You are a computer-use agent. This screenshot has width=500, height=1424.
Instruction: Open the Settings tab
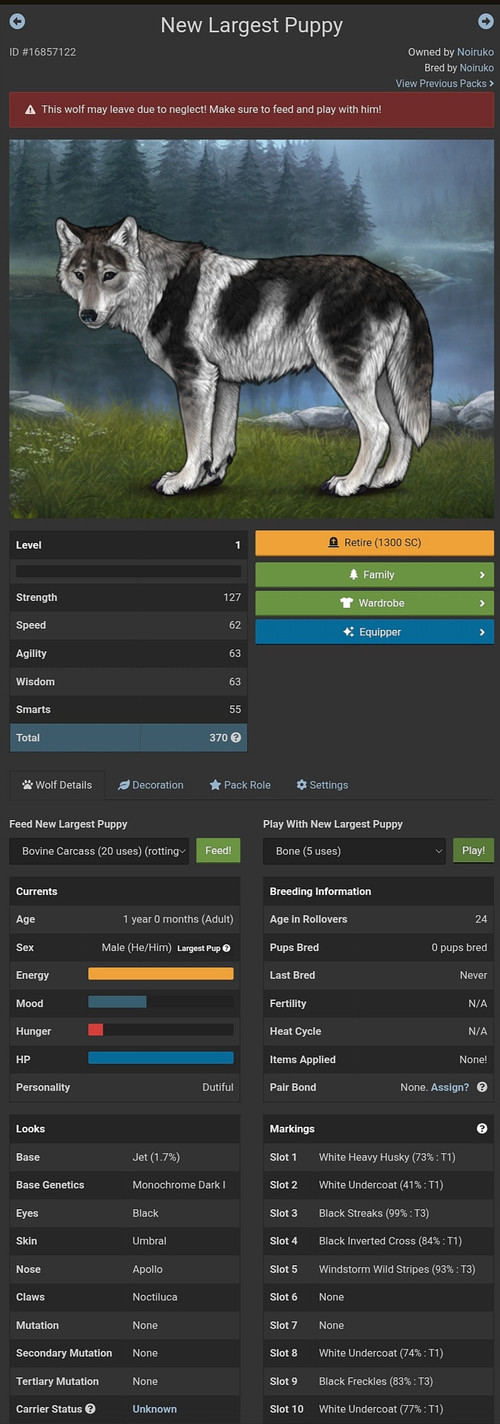(322, 785)
